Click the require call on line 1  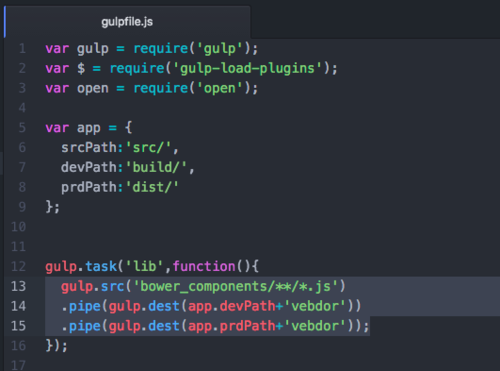pos(161,49)
